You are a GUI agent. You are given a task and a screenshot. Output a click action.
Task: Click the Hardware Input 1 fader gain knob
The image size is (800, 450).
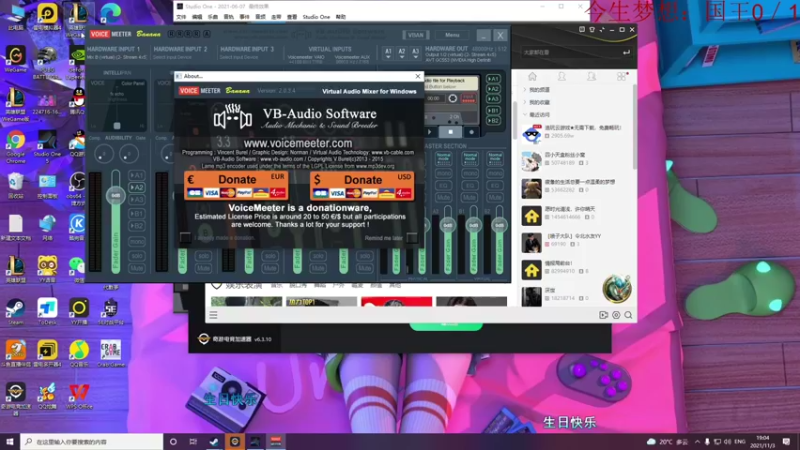click(x=116, y=195)
